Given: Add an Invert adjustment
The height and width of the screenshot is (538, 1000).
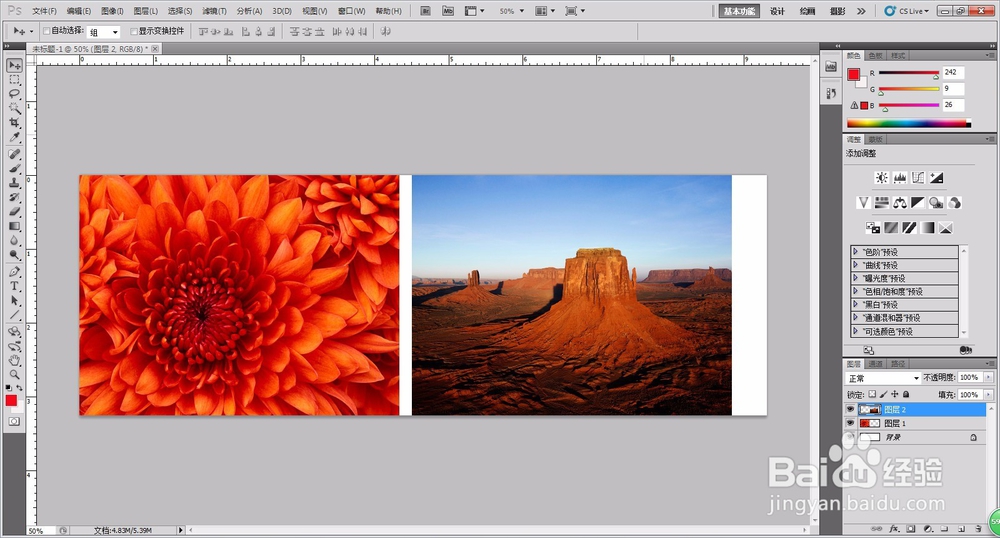Looking at the screenshot, I should point(872,228).
